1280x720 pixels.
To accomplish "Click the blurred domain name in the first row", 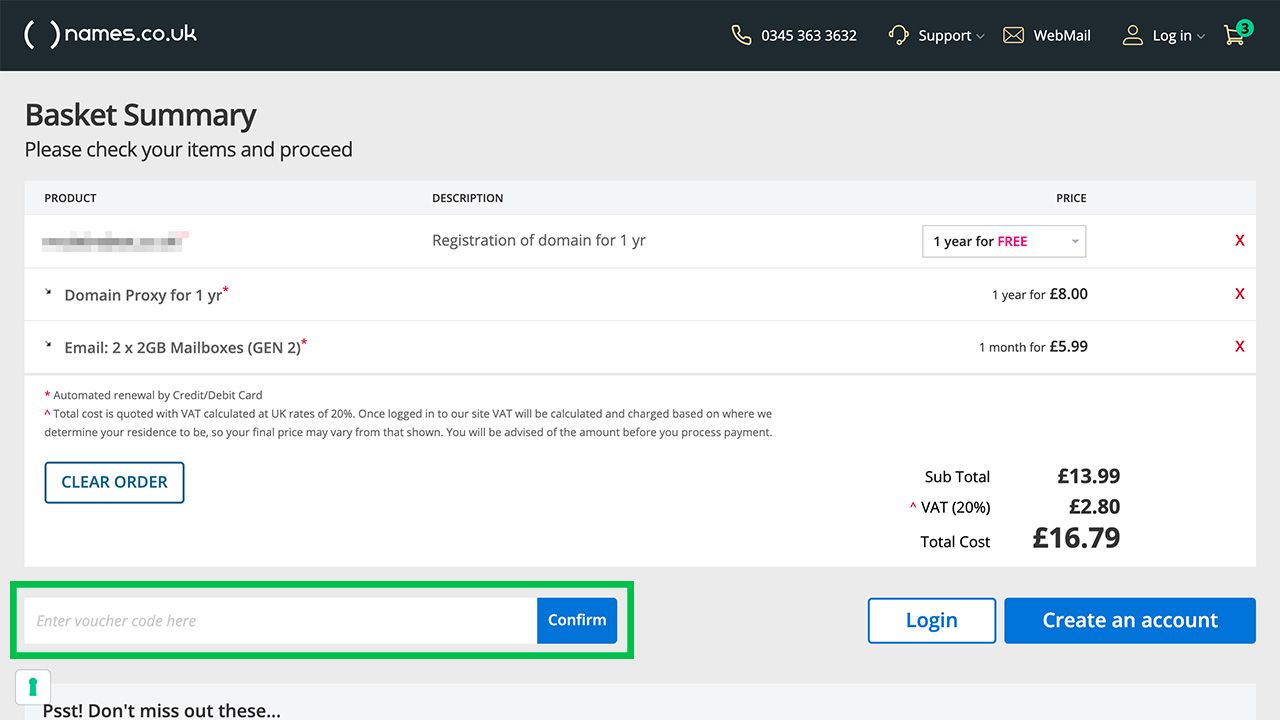I will [116, 241].
